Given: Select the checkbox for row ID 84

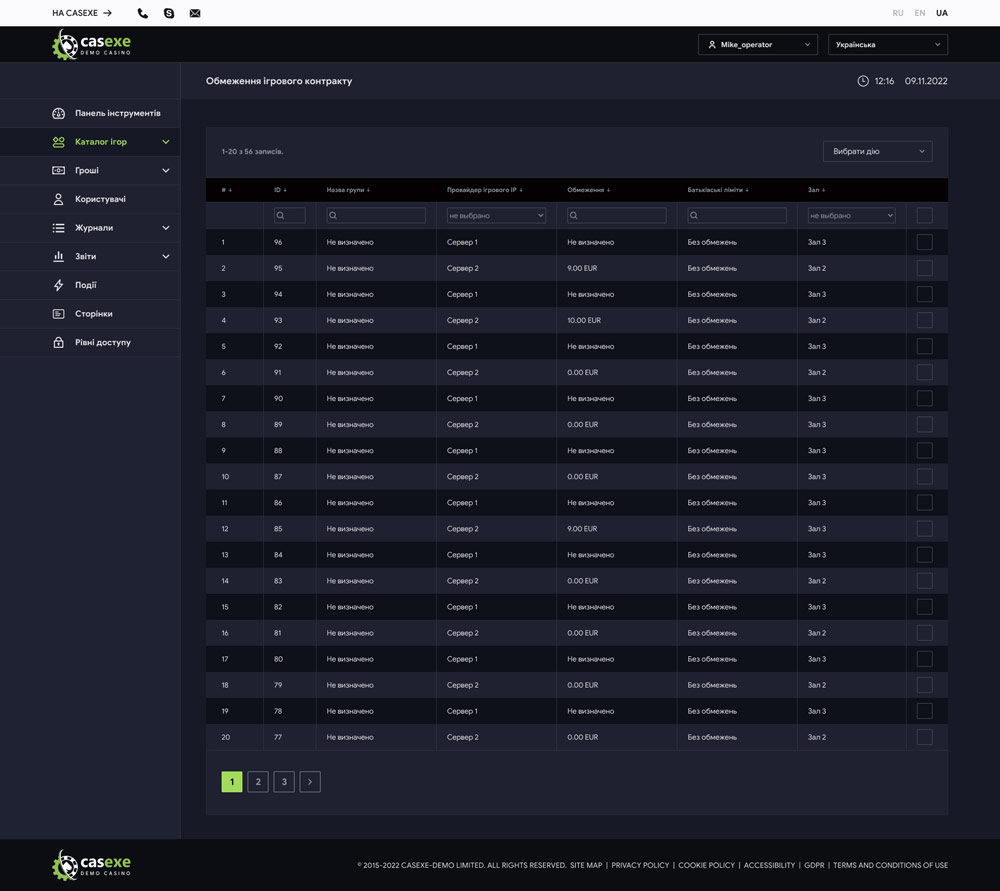Looking at the screenshot, I should [925, 555].
